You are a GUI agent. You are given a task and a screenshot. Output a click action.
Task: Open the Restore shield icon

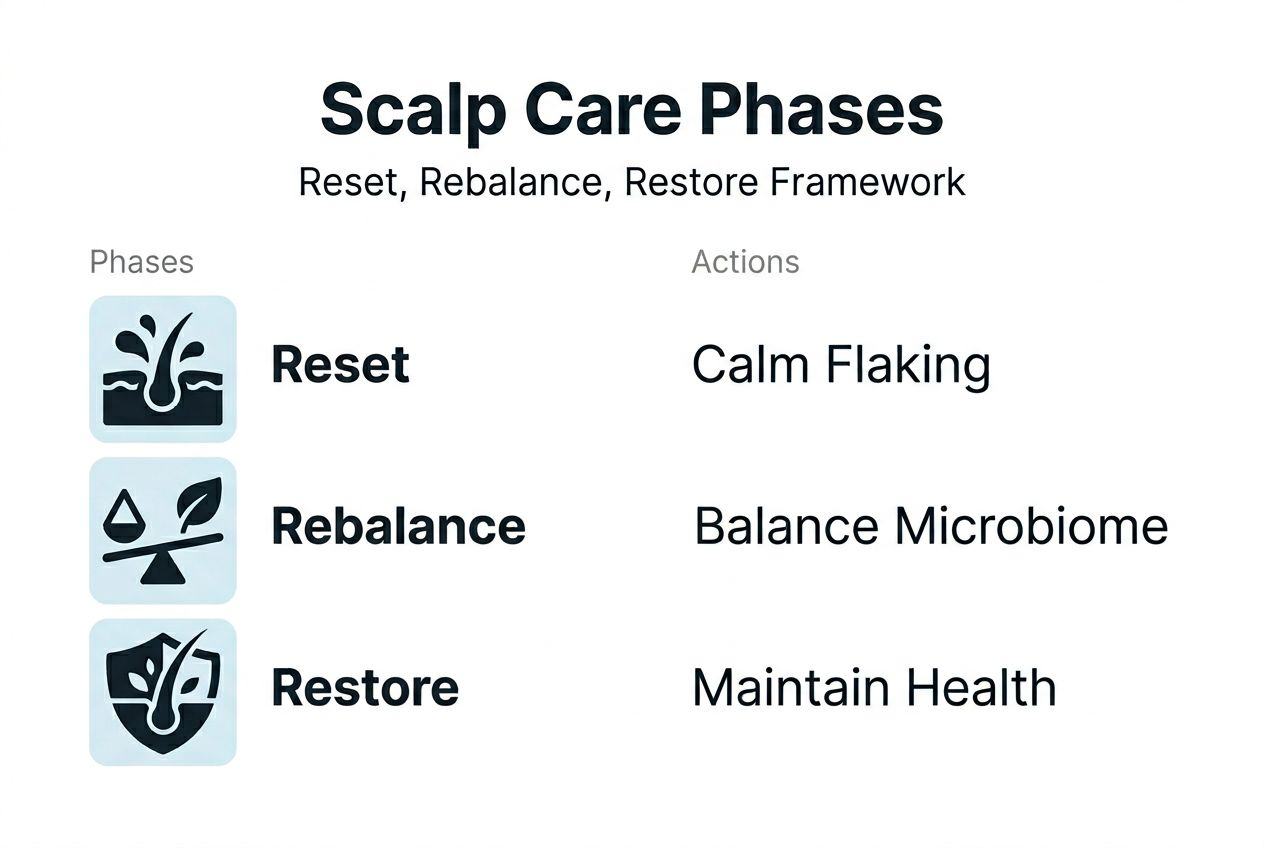click(163, 692)
